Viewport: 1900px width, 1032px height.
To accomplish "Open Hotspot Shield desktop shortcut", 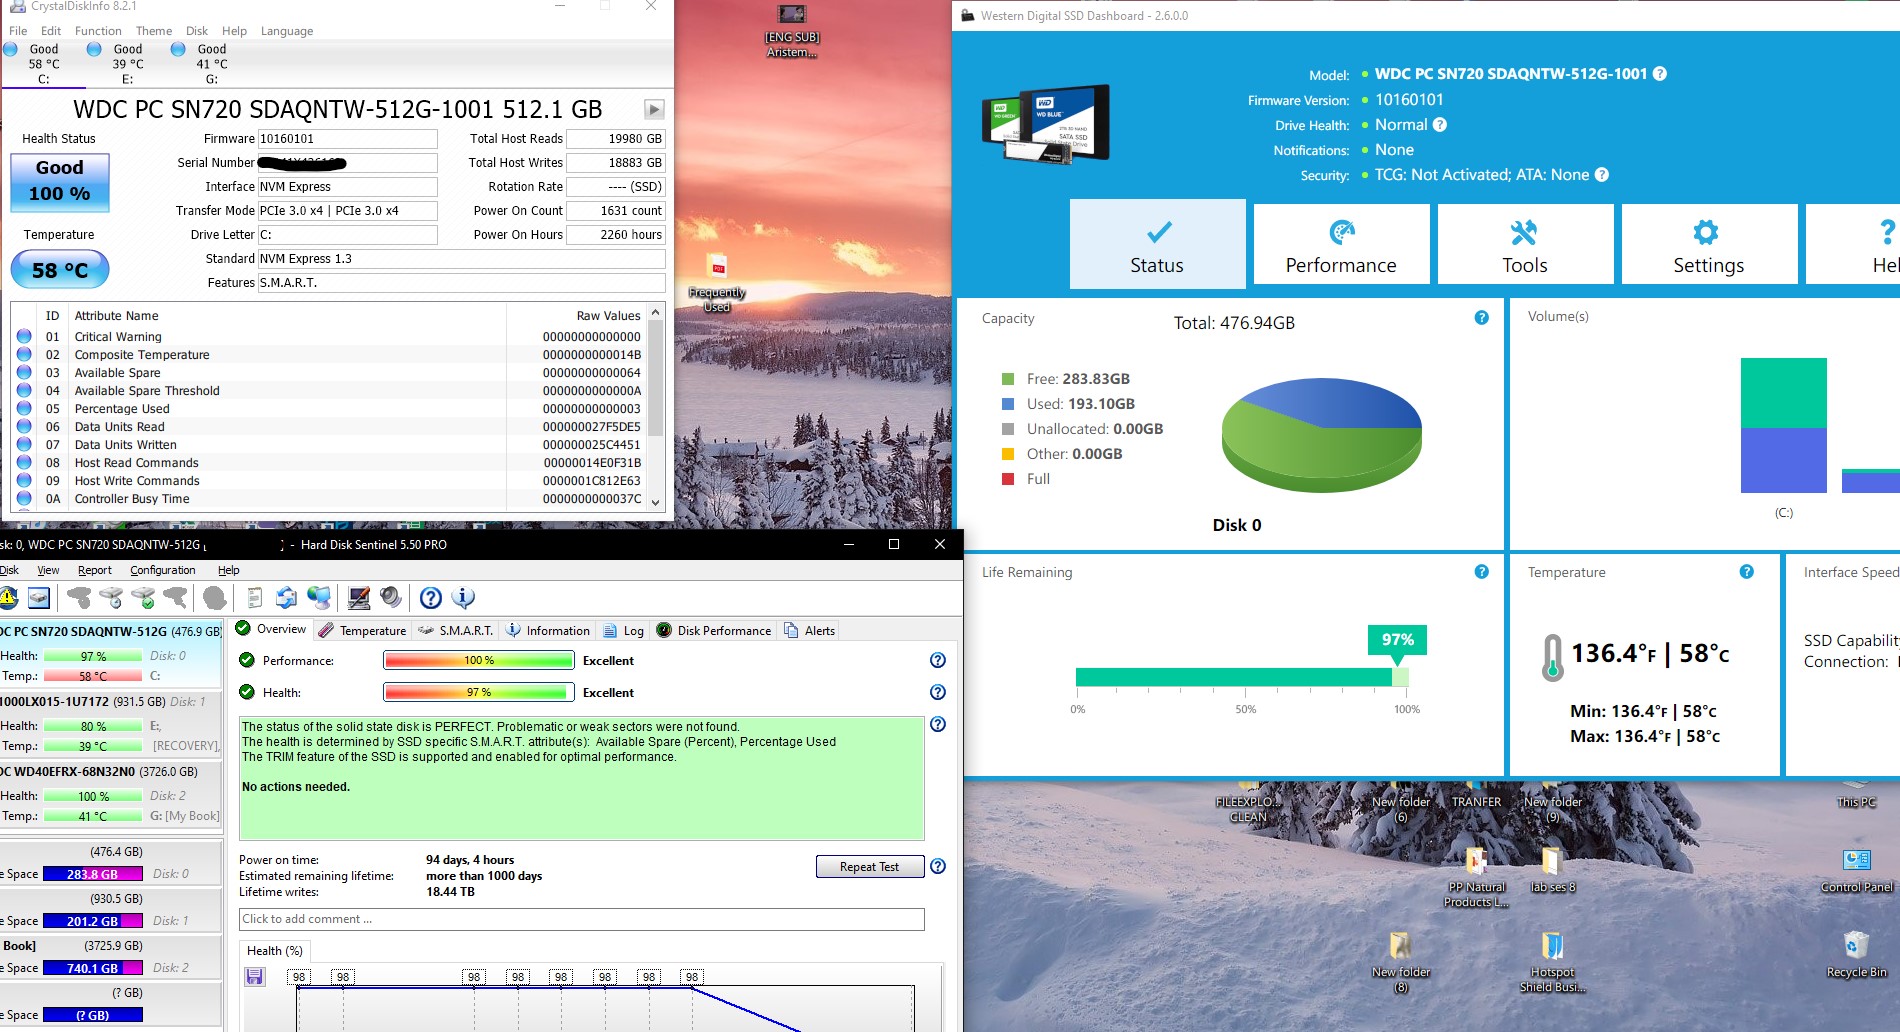I will [x=1552, y=962].
